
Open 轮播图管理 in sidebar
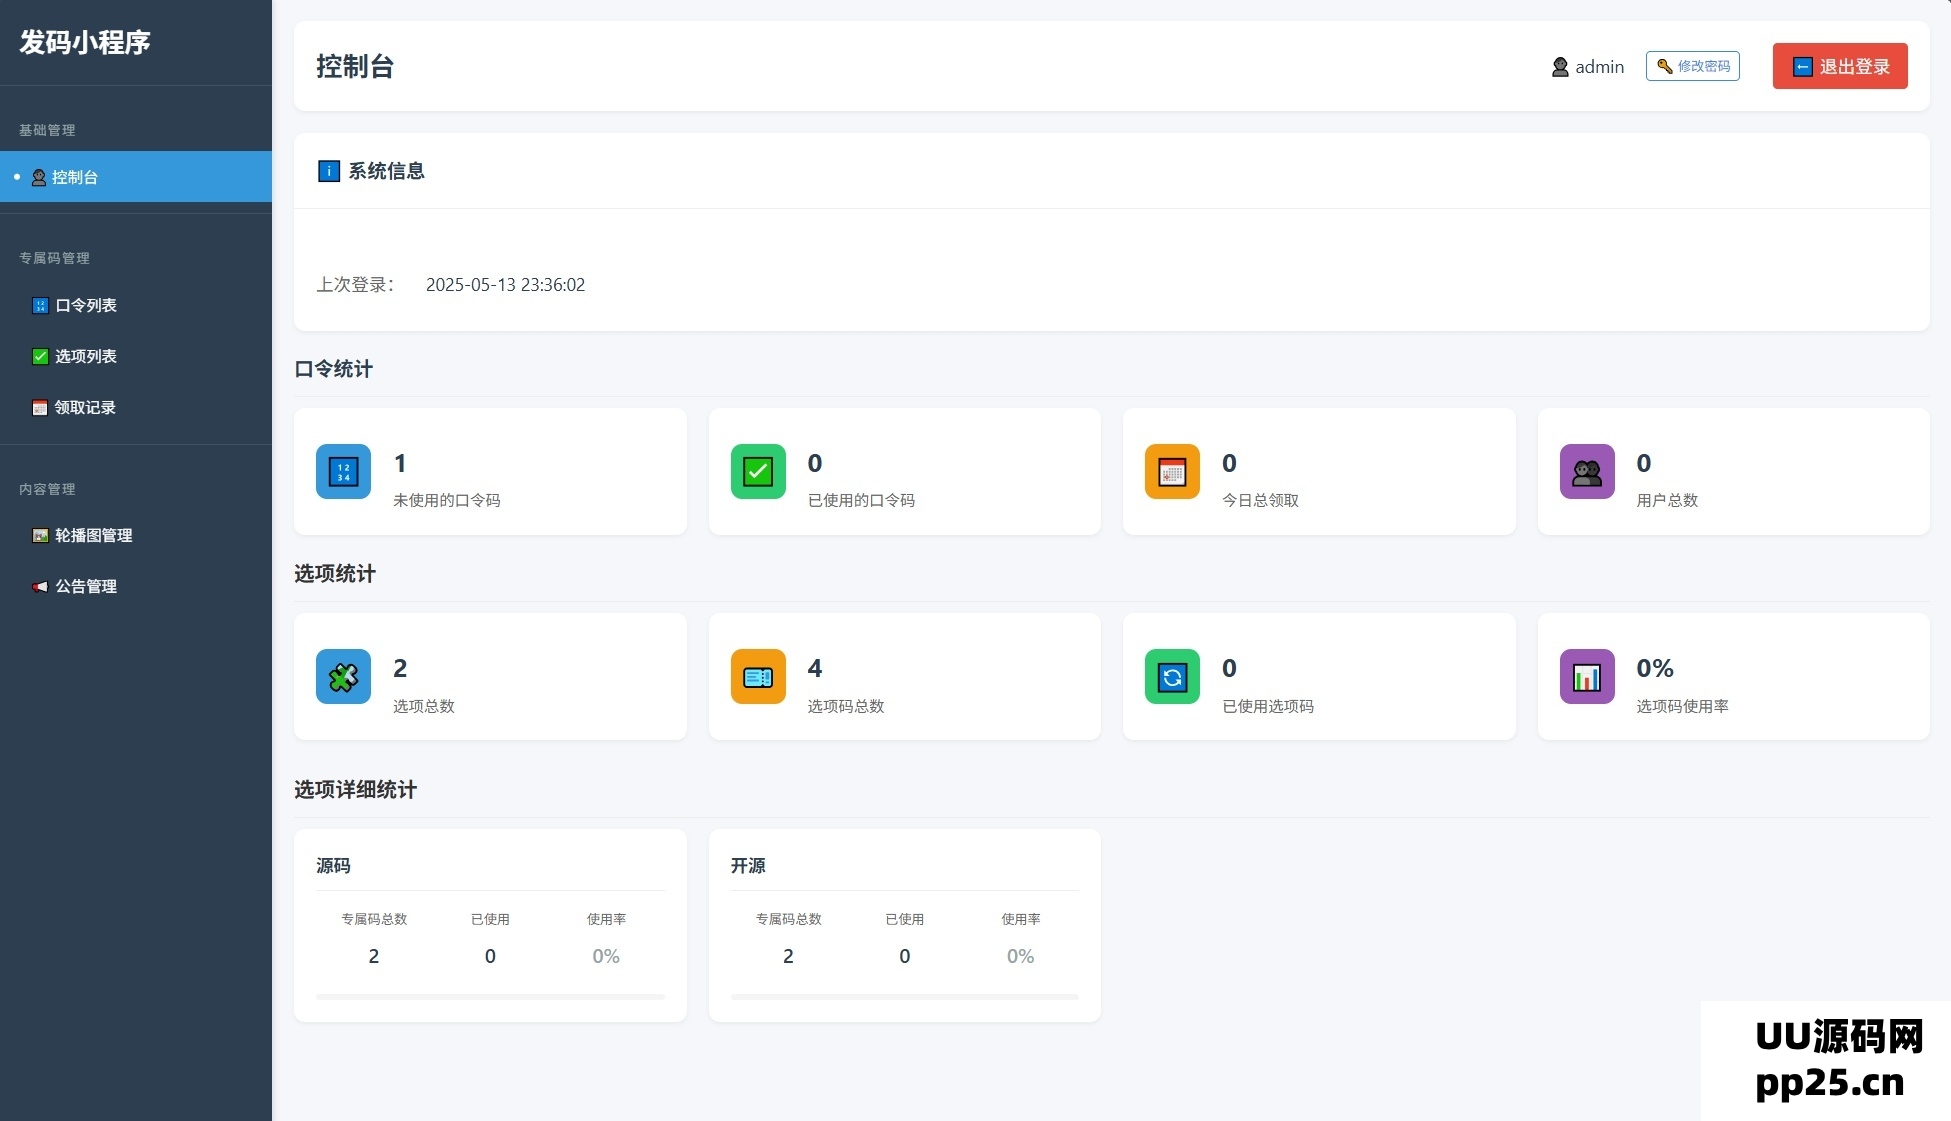[93, 535]
